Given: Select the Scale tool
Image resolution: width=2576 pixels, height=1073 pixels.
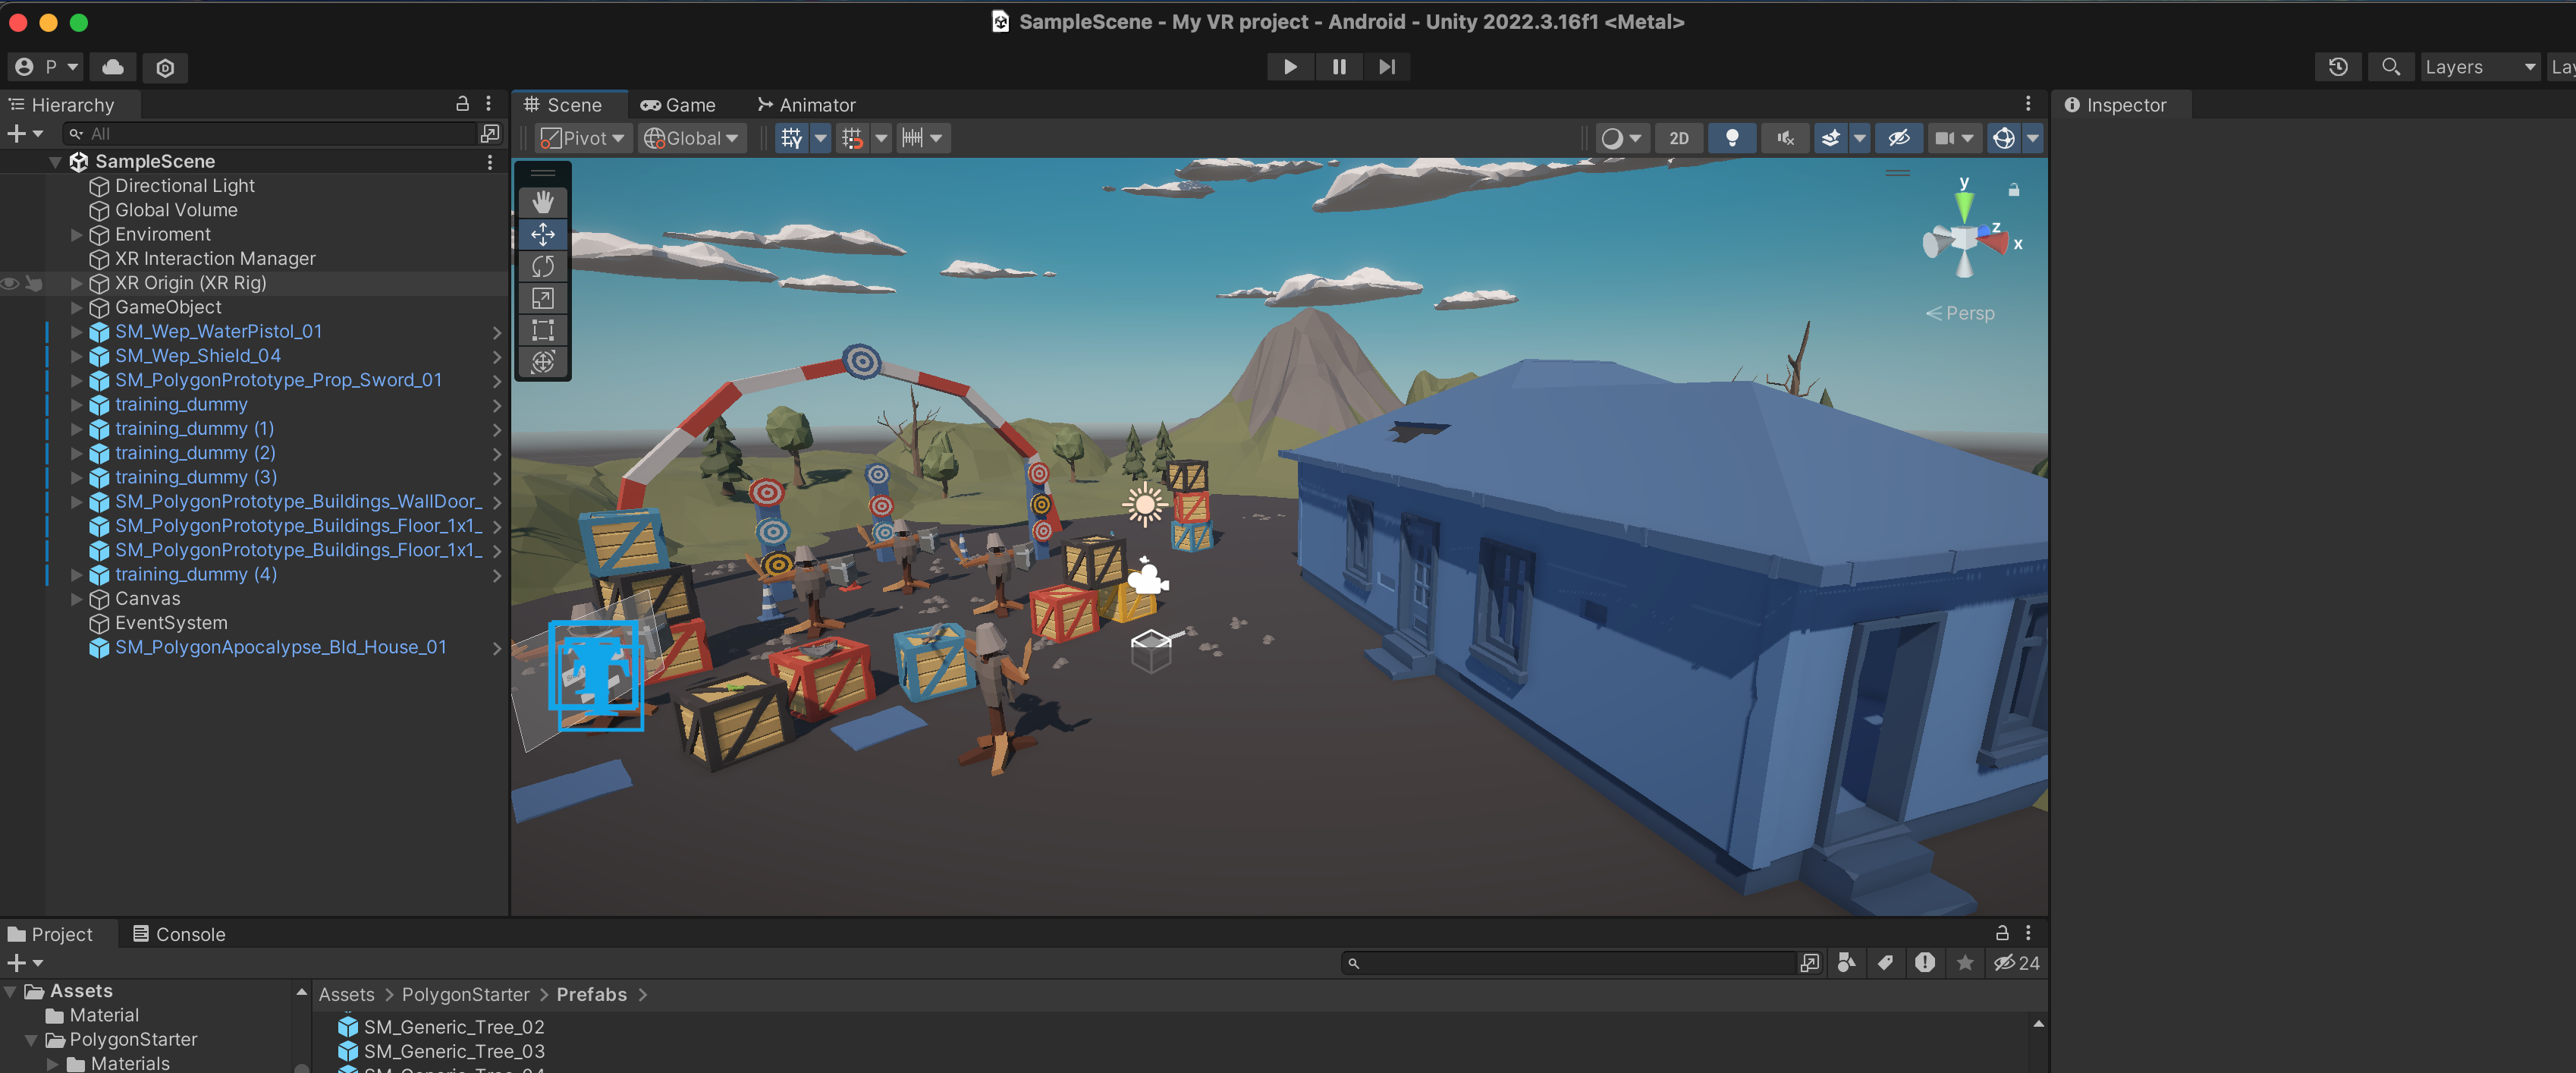Looking at the screenshot, I should [543, 298].
